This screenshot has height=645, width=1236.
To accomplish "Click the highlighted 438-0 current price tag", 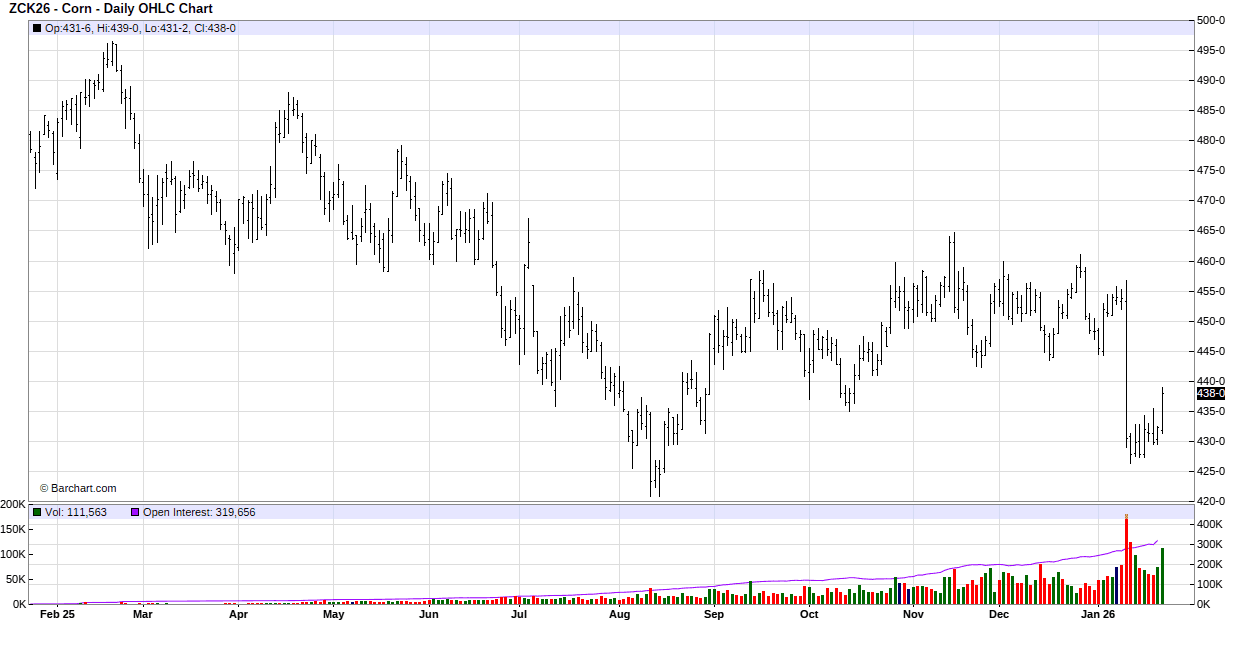I will pyautogui.click(x=1212, y=394).
